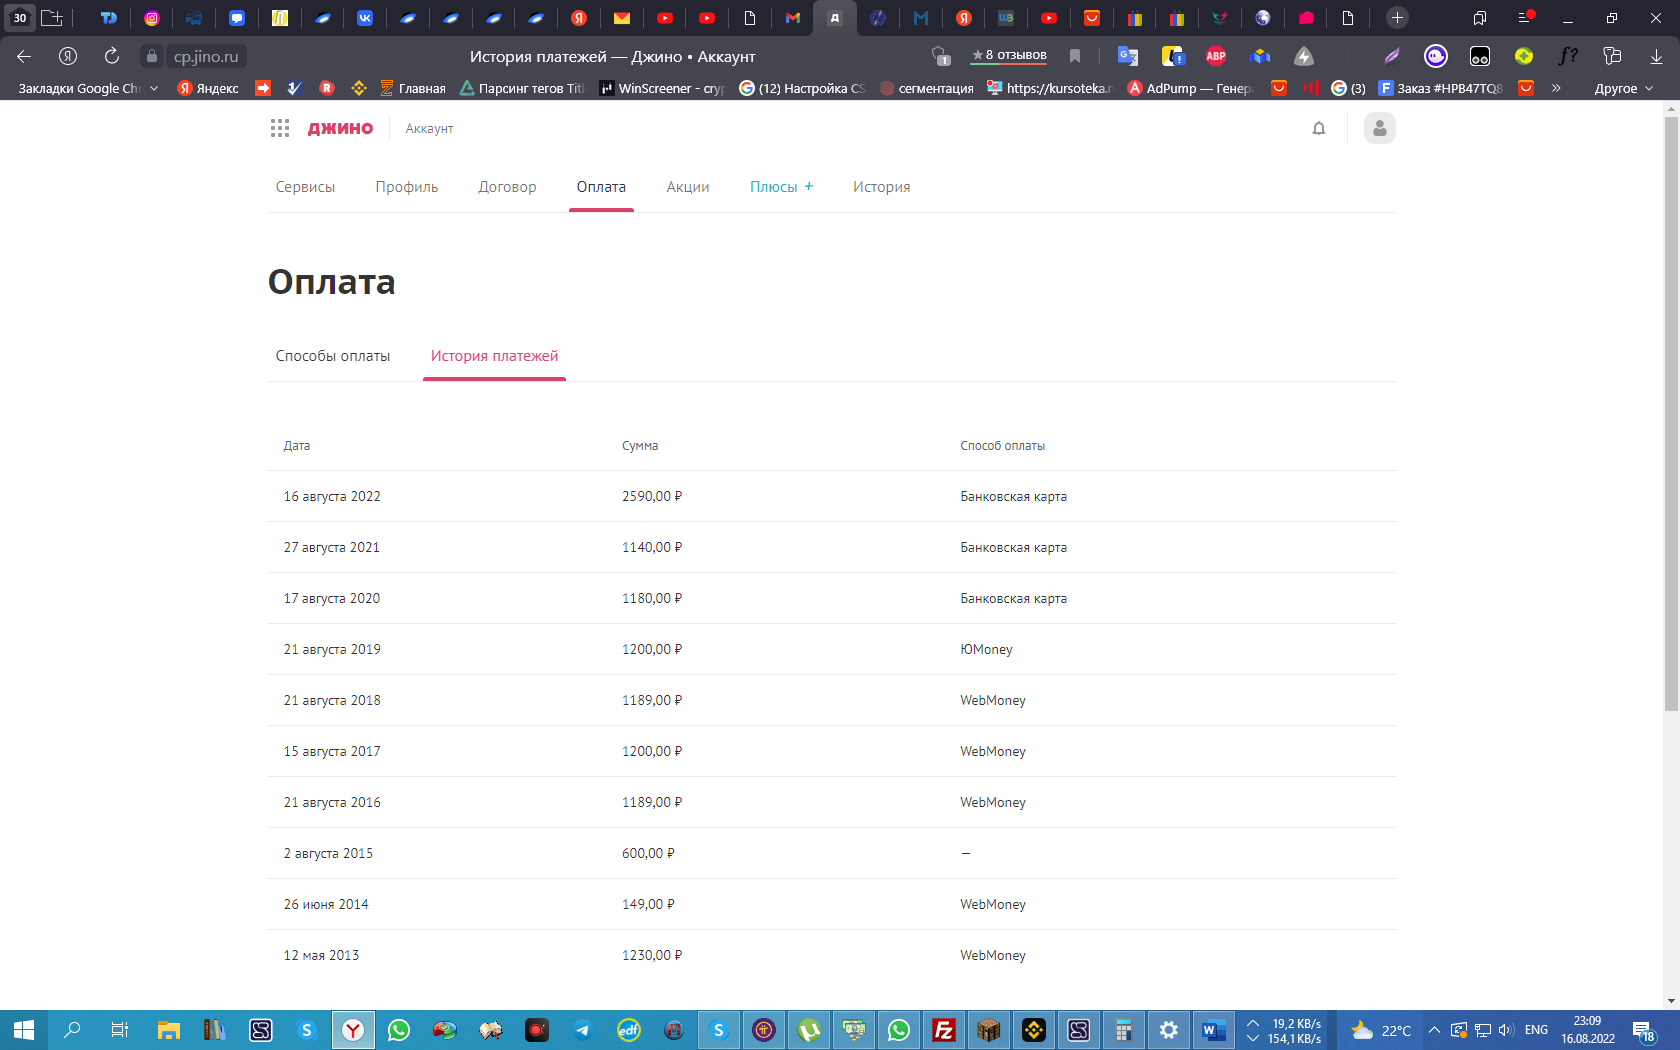
Task: Open Windows Settings gear in taskbar
Action: [1169, 1030]
